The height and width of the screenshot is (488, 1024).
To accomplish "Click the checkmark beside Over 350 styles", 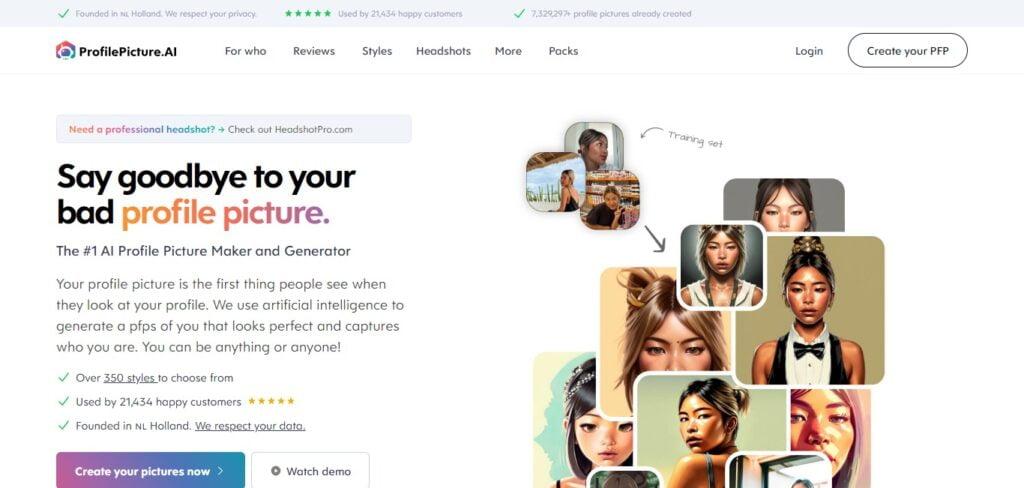I will point(63,378).
